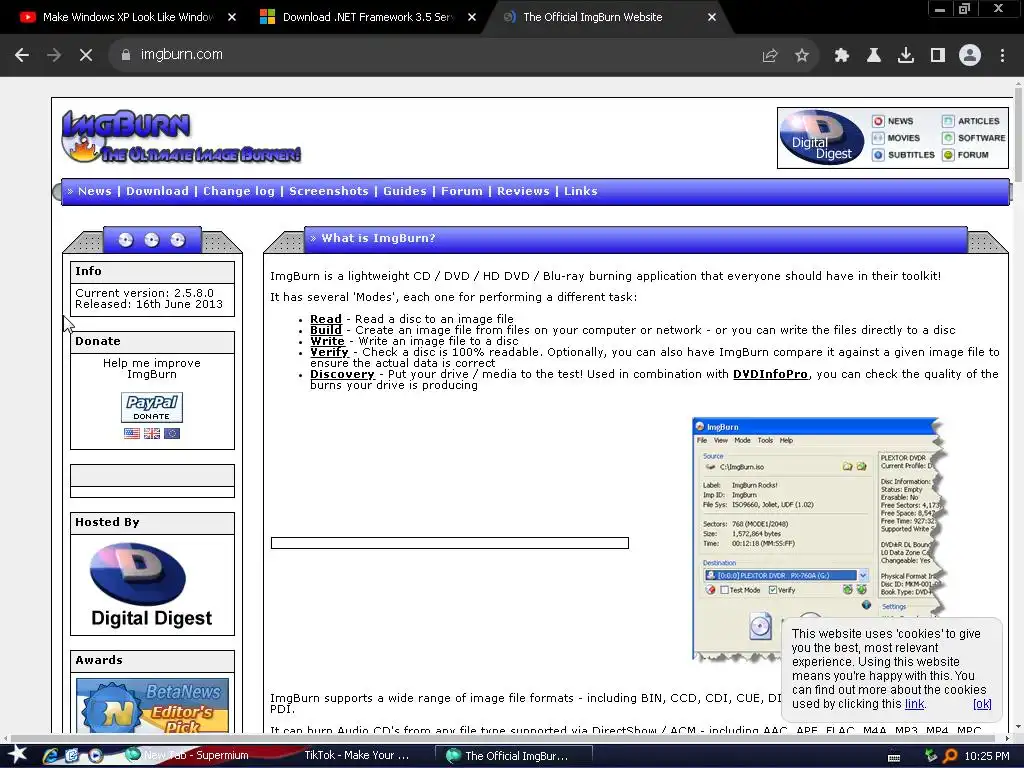Click the Hosted By Digital Digest logo
Image resolution: width=1024 pixels, height=768 pixels.
point(152,585)
